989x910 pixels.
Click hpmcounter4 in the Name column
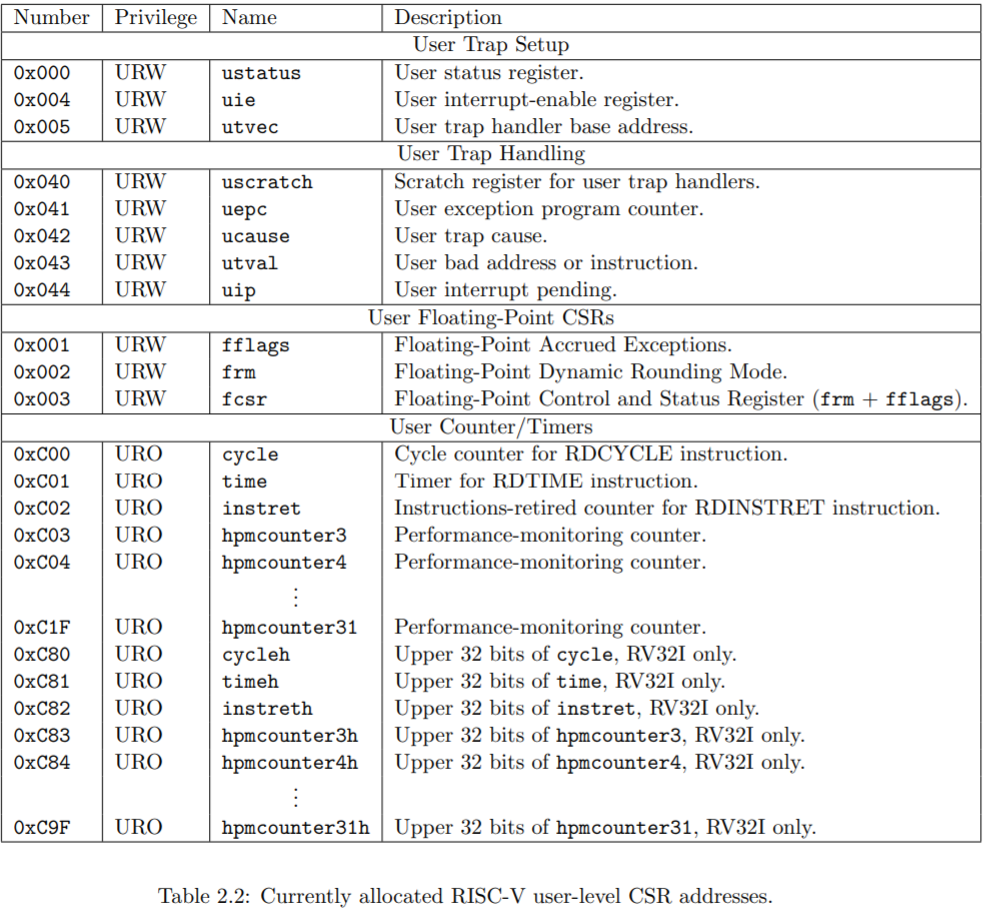click(x=284, y=563)
